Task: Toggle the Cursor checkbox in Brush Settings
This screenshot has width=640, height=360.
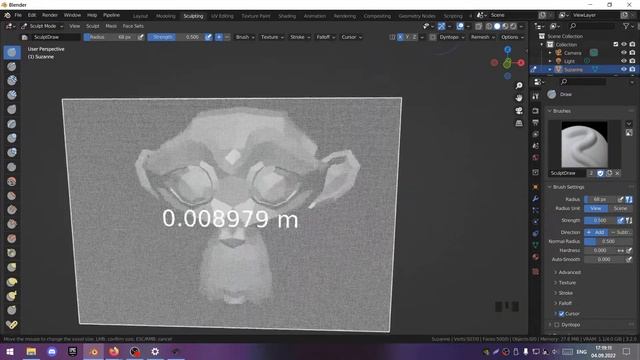Action: click(562, 313)
